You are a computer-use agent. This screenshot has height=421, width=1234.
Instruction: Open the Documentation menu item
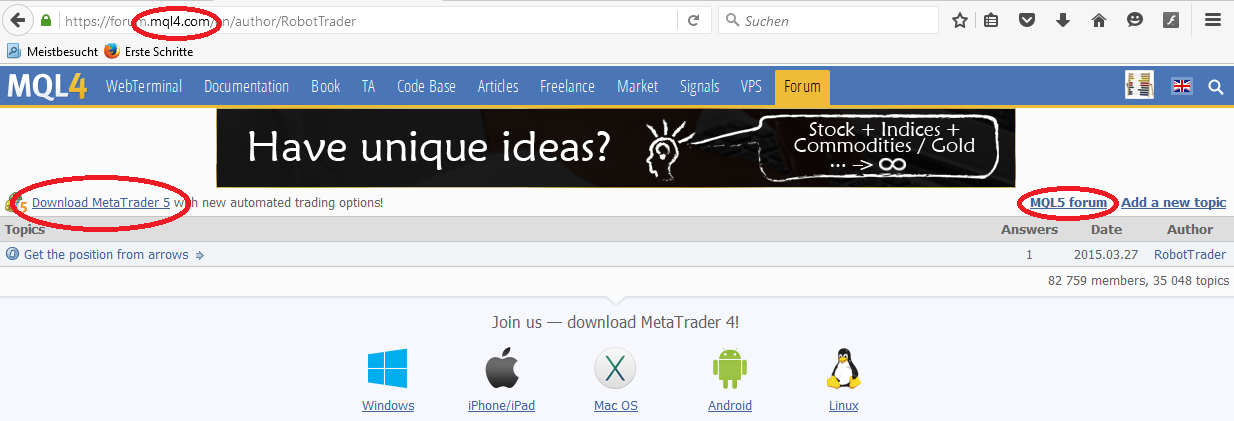pos(246,86)
